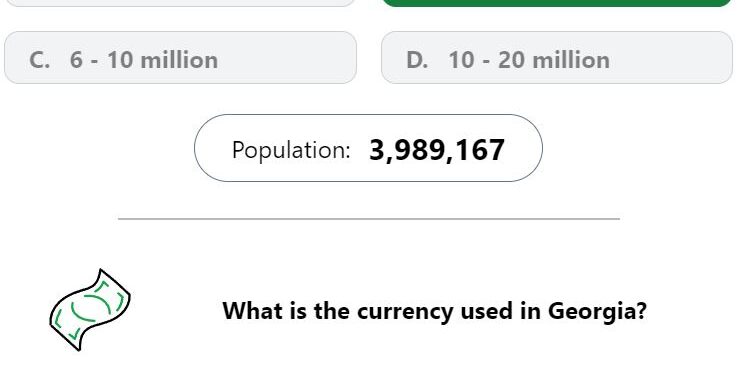Screen dimensions: 738x375
Task: Click the word "Georgia" in the question
Action: click(x=591, y=312)
